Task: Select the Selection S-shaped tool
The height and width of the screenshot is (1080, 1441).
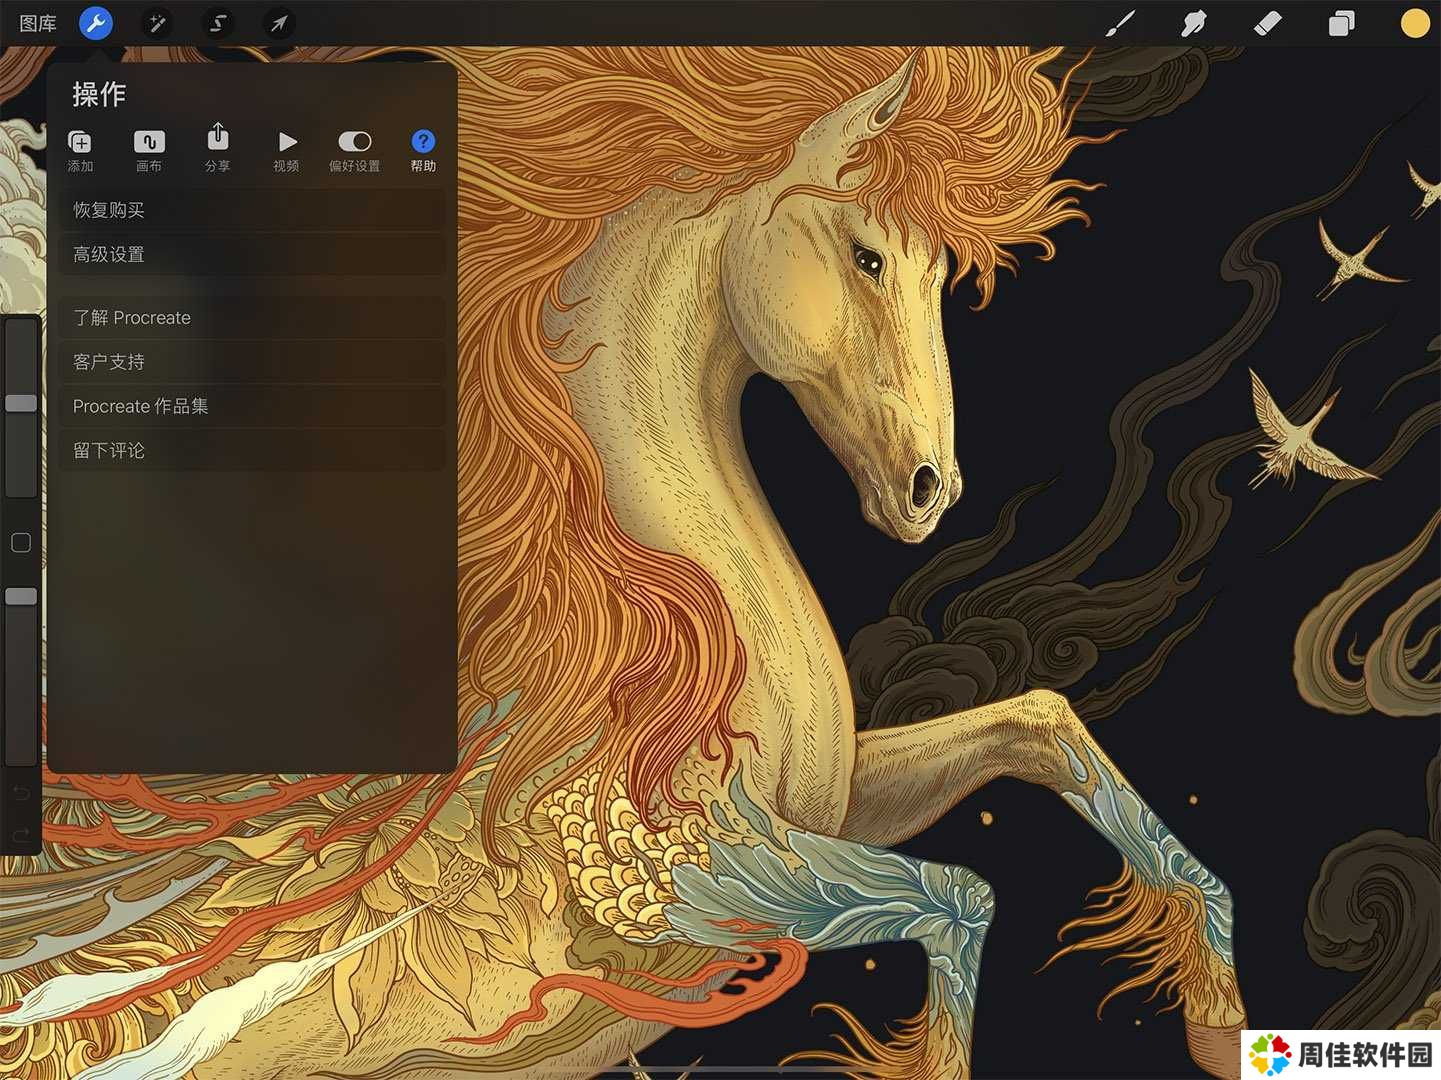Action: pyautogui.click(x=218, y=22)
